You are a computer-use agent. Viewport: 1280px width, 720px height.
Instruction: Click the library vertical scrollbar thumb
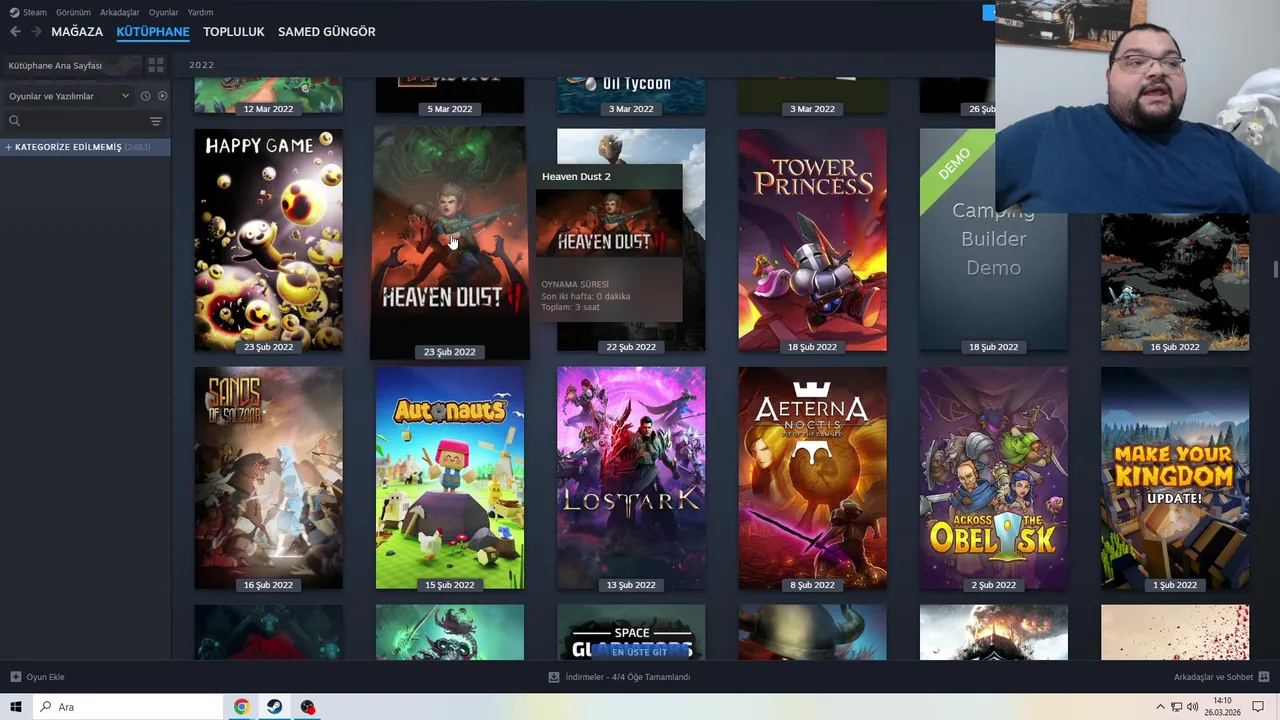point(1275,270)
